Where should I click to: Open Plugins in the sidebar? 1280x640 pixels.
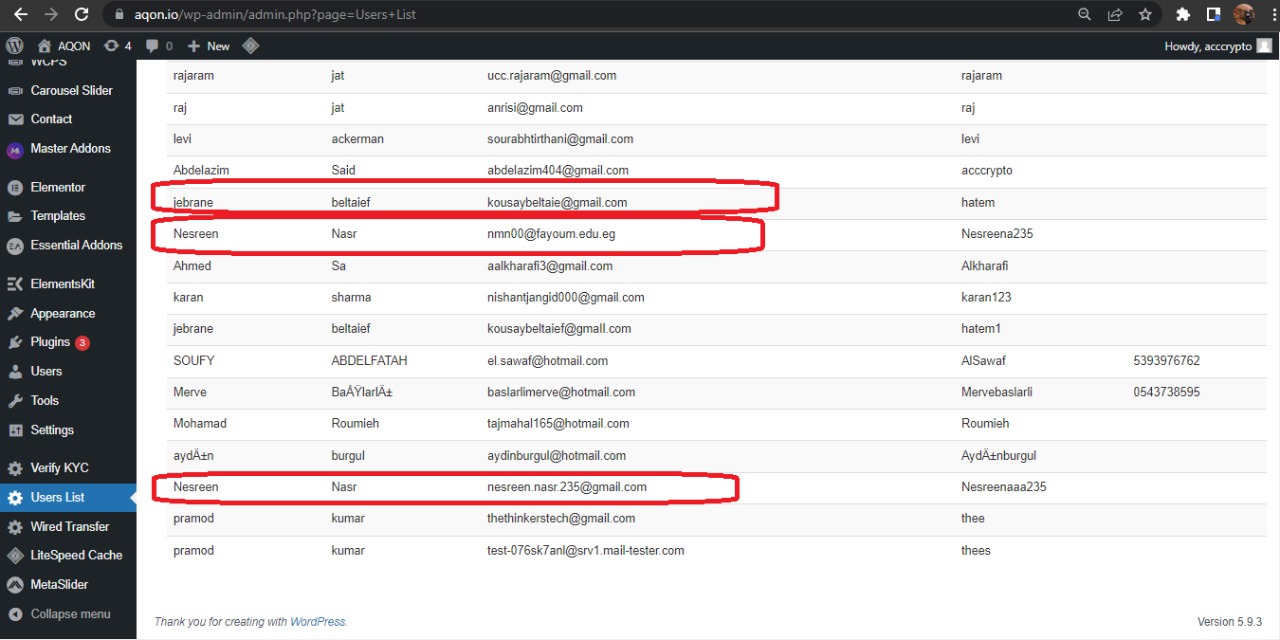coord(50,342)
